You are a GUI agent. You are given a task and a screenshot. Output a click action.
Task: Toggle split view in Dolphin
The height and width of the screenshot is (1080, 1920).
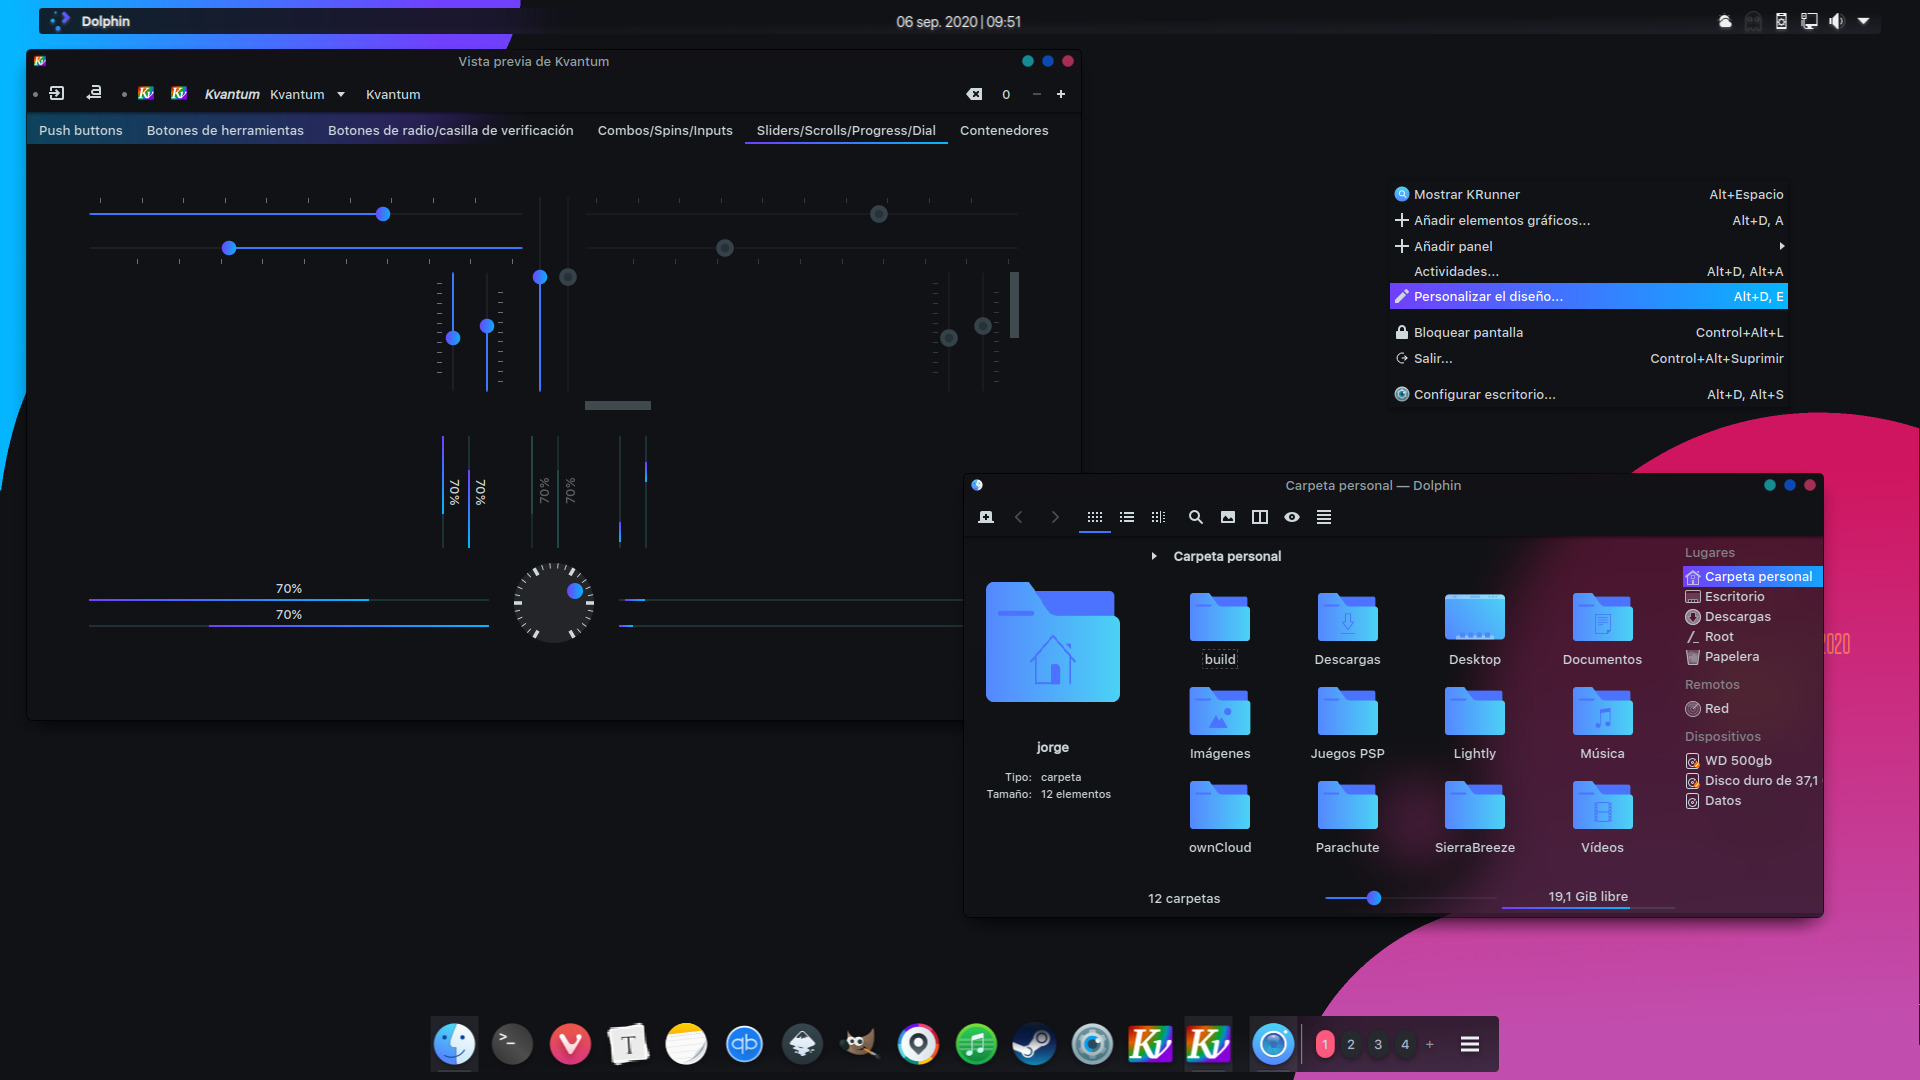click(x=1260, y=517)
